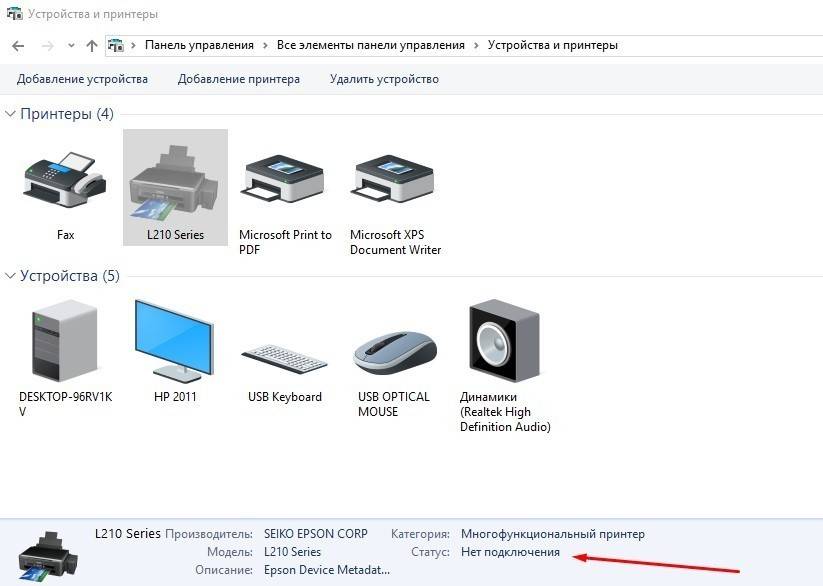Collapse the Устройства (5) group

pyautogui.click(x=10, y=276)
